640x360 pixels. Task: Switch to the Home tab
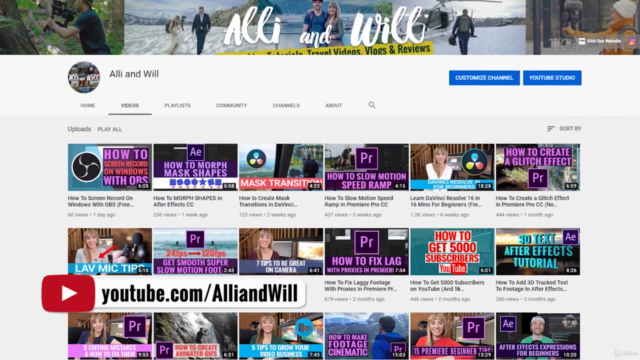[88, 105]
